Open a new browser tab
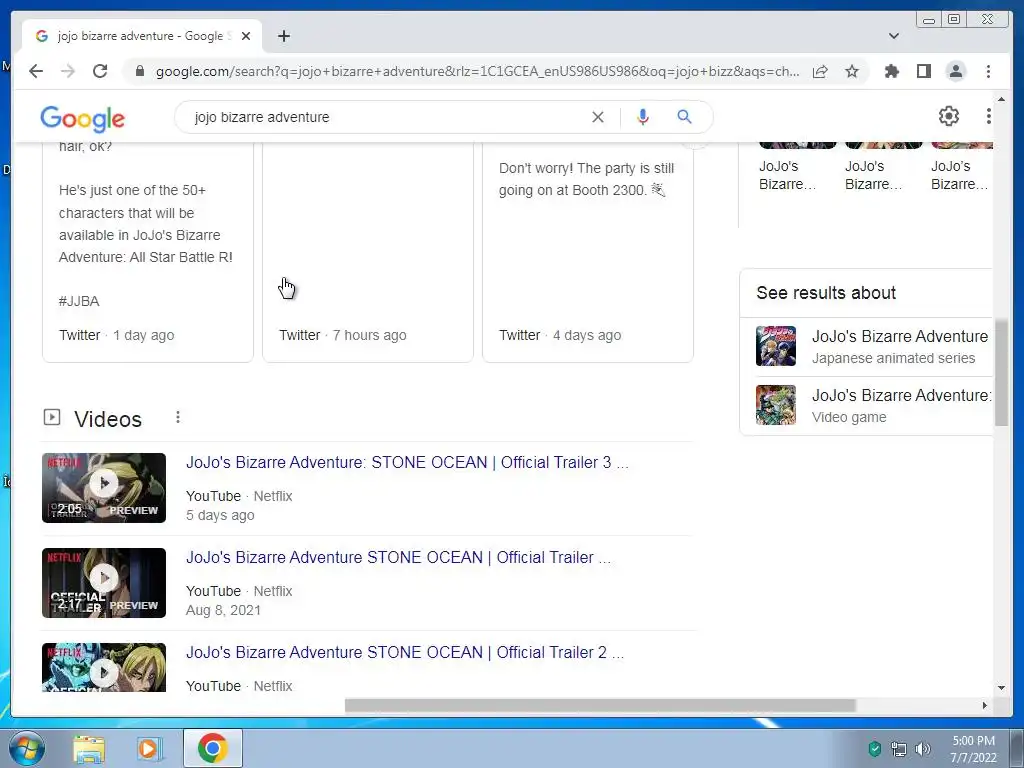Image resolution: width=1024 pixels, height=768 pixels. [283, 36]
